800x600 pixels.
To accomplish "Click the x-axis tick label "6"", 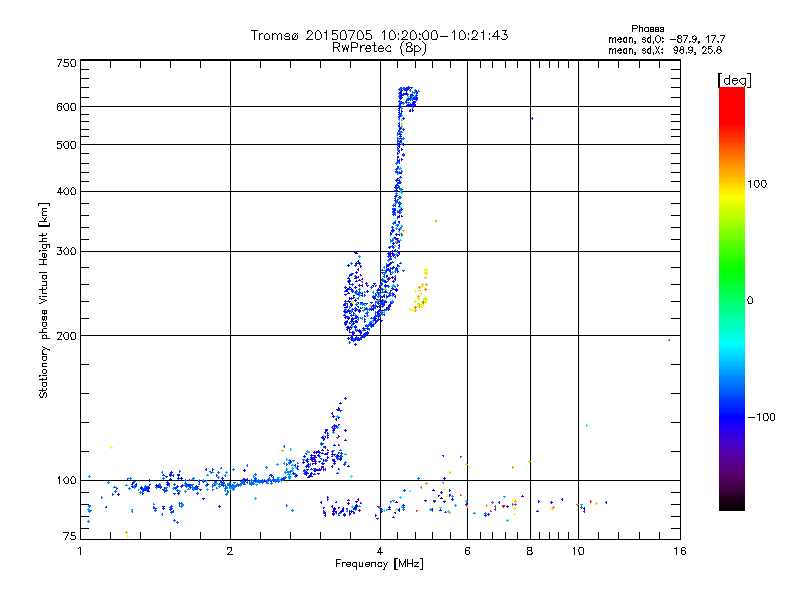I will [467, 551].
